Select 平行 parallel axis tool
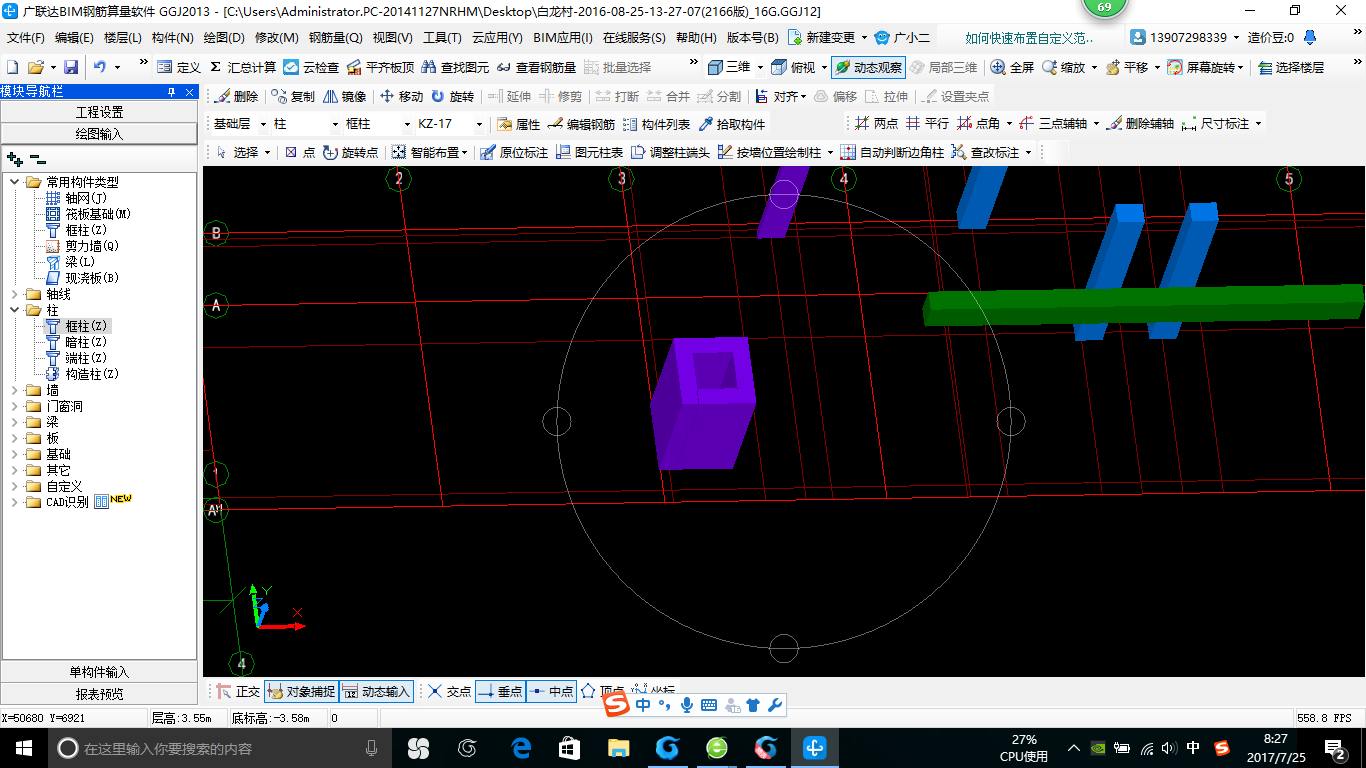Image resolution: width=1366 pixels, height=768 pixels. point(927,124)
